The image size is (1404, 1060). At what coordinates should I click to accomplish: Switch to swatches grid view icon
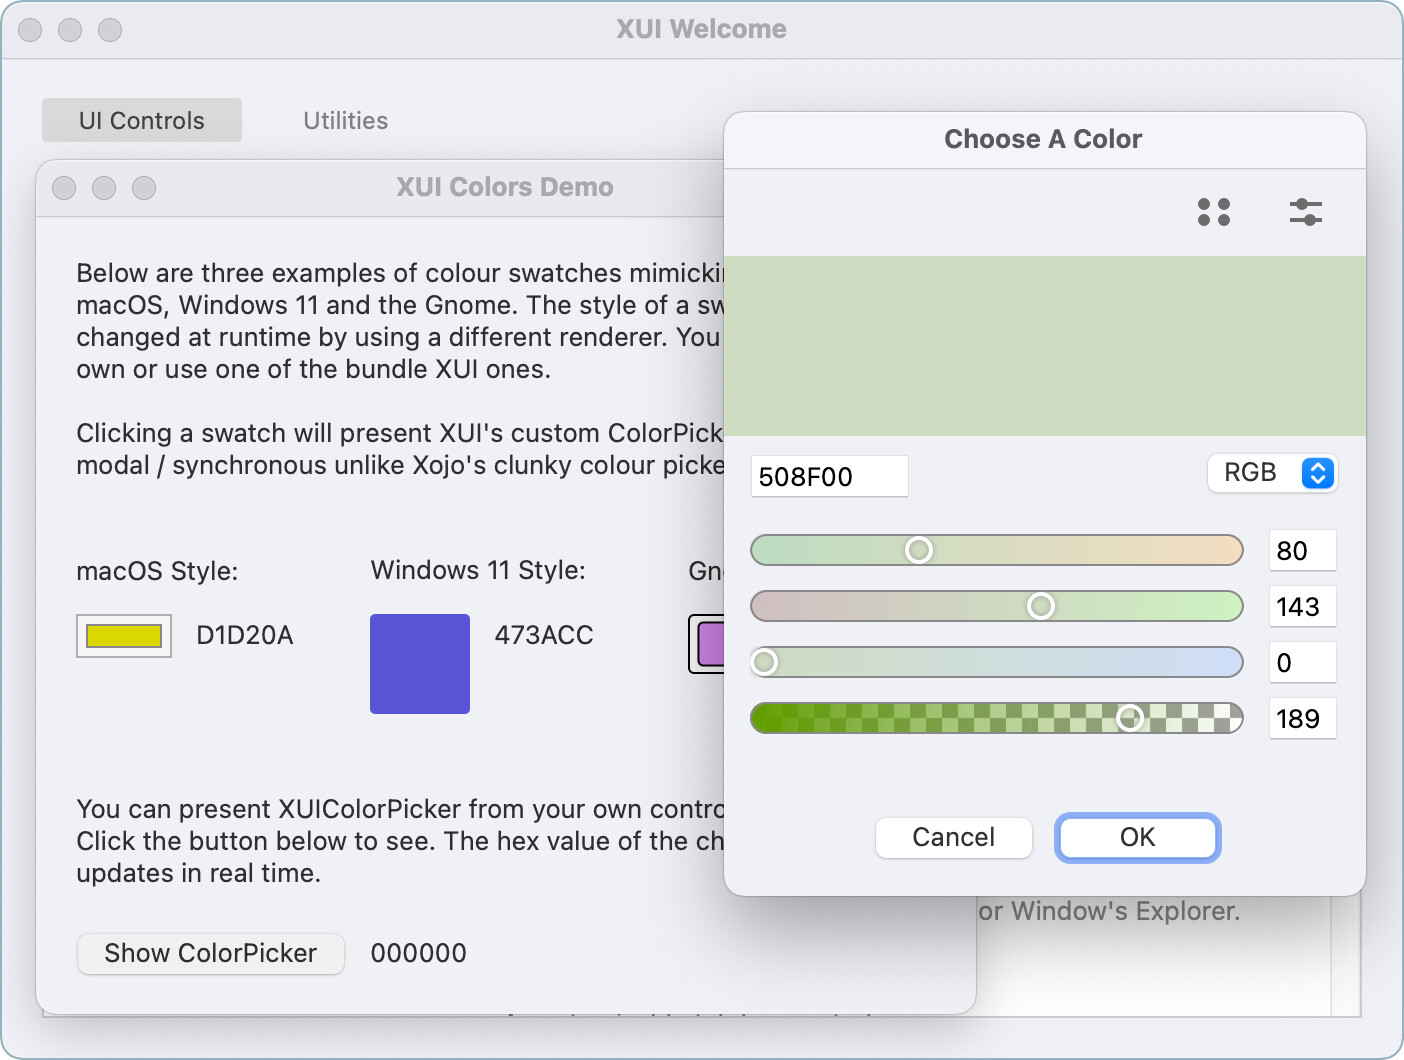pyautogui.click(x=1214, y=212)
